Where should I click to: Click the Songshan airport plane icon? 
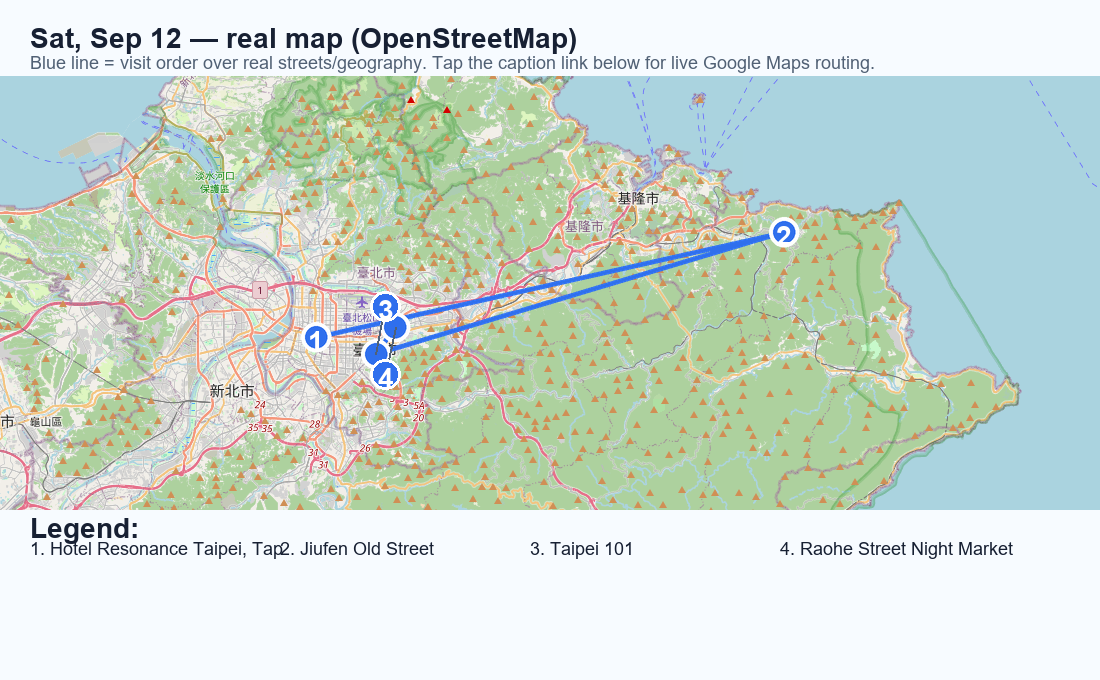[x=361, y=302]
